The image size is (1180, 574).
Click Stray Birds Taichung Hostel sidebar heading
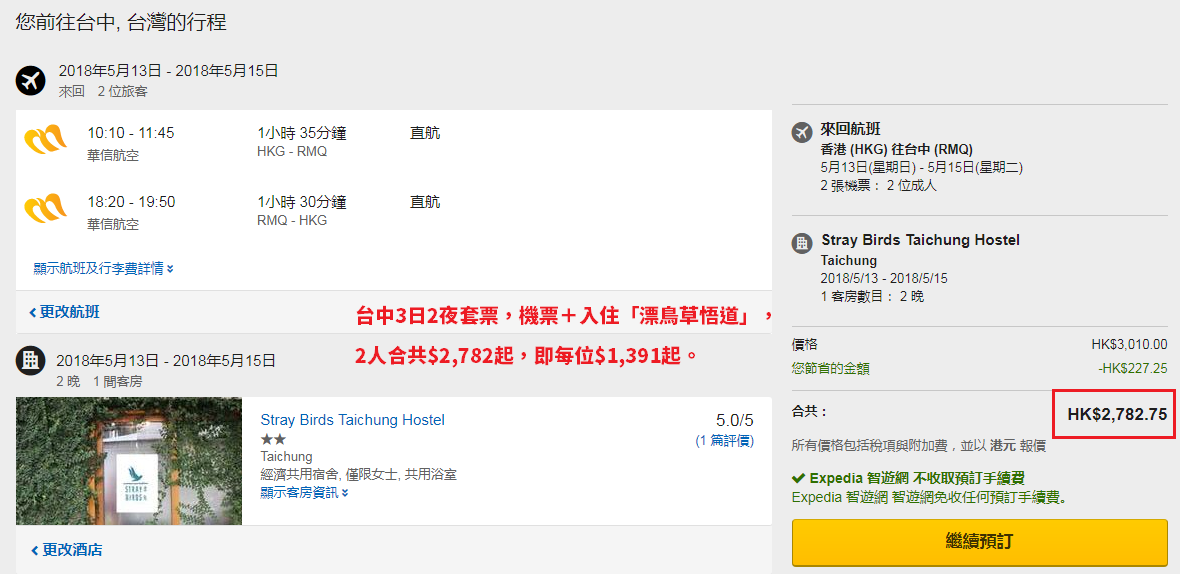(920, 241)
